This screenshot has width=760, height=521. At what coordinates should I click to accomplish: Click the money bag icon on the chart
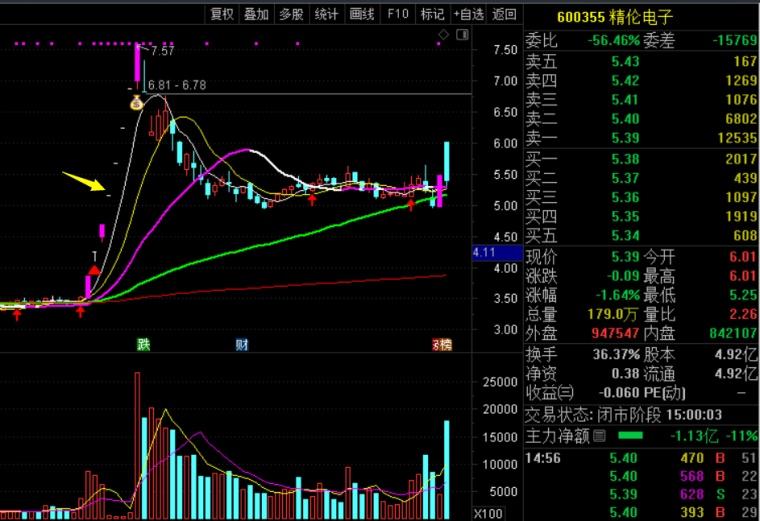tap(137, 101)
